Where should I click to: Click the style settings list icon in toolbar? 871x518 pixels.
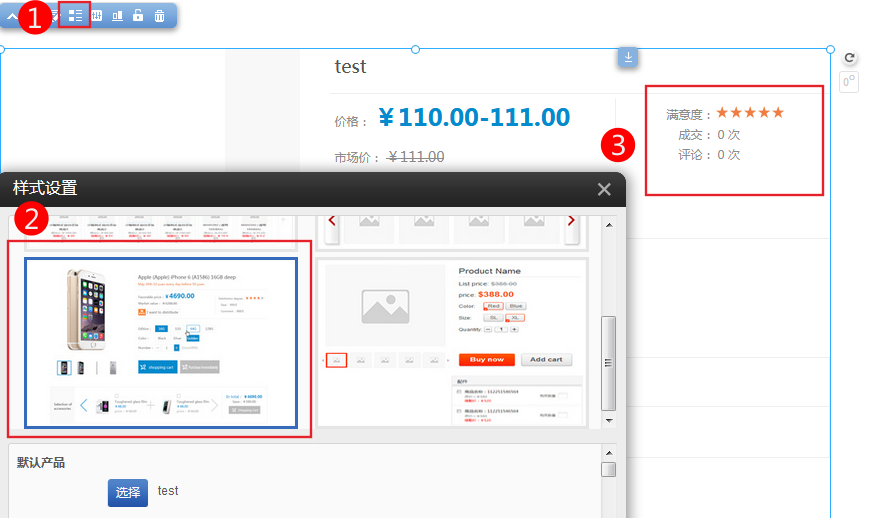pos(75,16)
